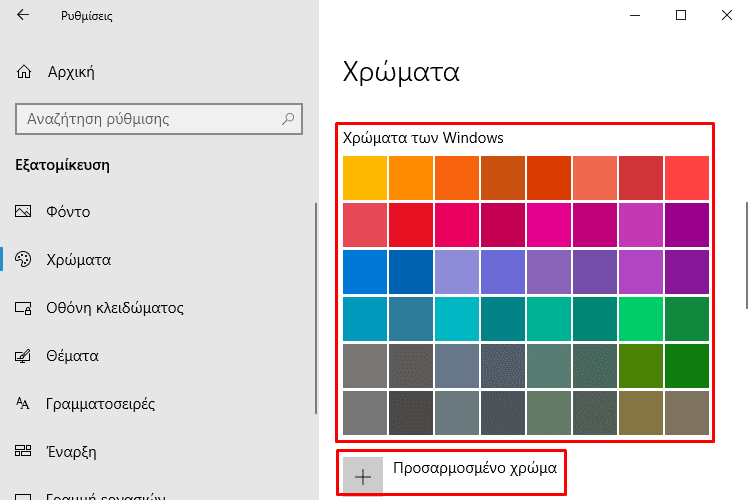
Task: Pick the bright orange swatch next to yellow
Action: 411,178
